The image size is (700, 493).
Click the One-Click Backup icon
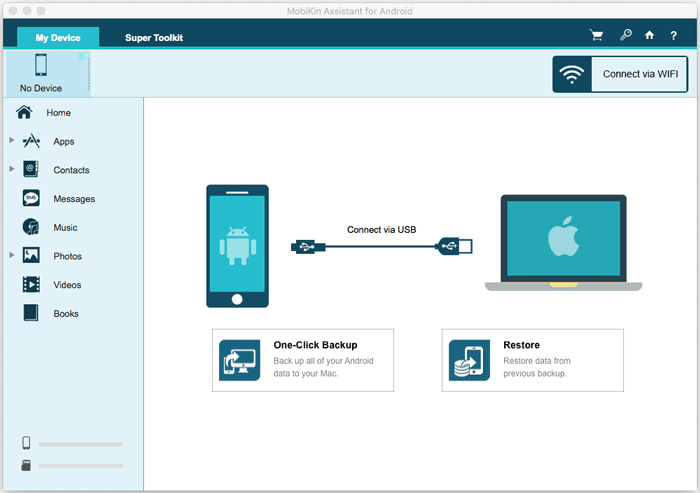click(x=240, y=360)
